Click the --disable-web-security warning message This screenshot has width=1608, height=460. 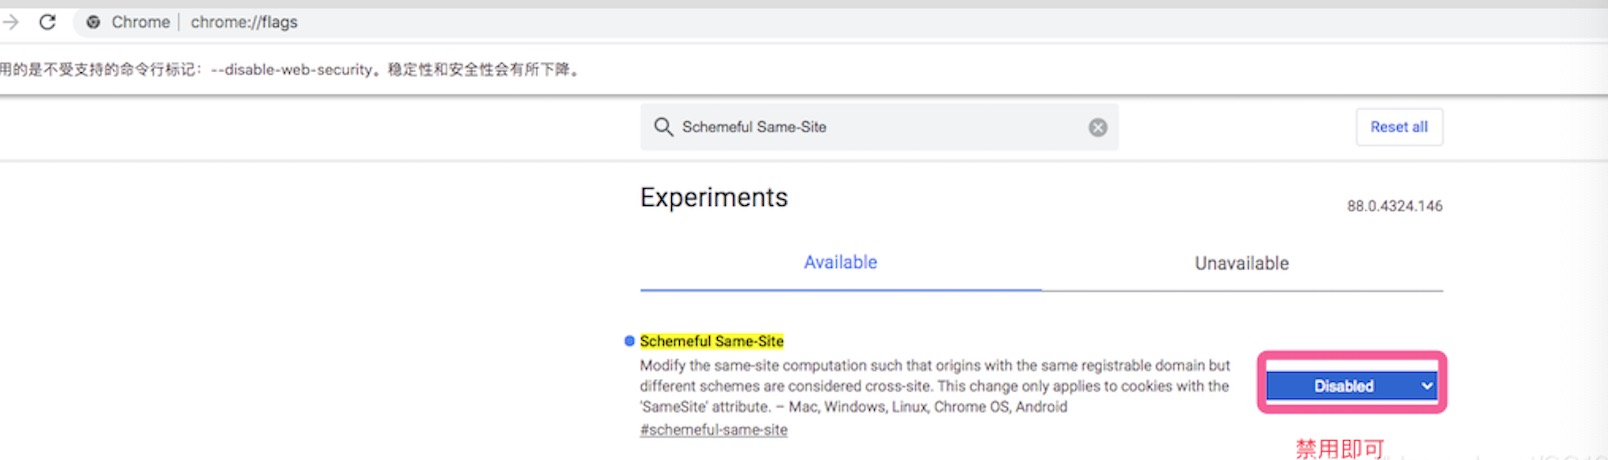click(x=290, y=69)
